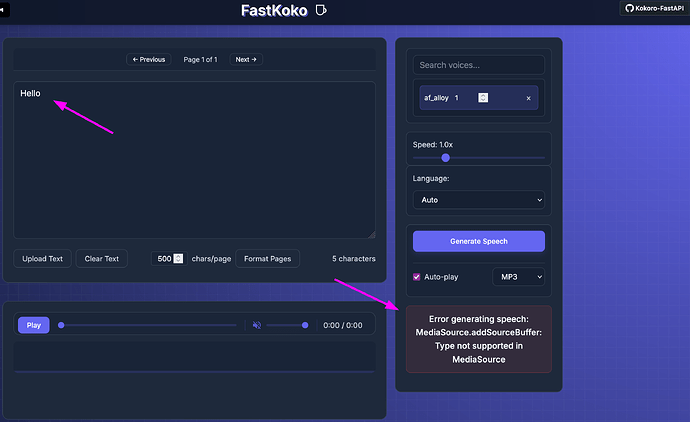
Task: Click the Upload Text button
Action: pos(42,259)
